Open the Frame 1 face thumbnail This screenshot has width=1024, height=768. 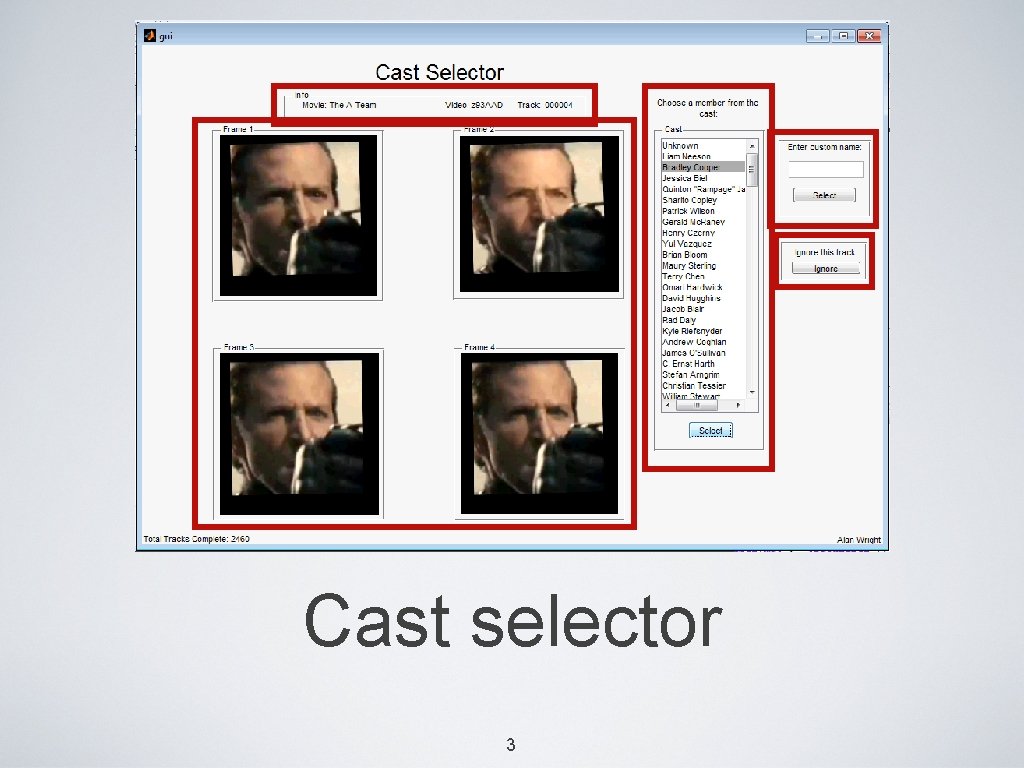[x=298, y=216]
